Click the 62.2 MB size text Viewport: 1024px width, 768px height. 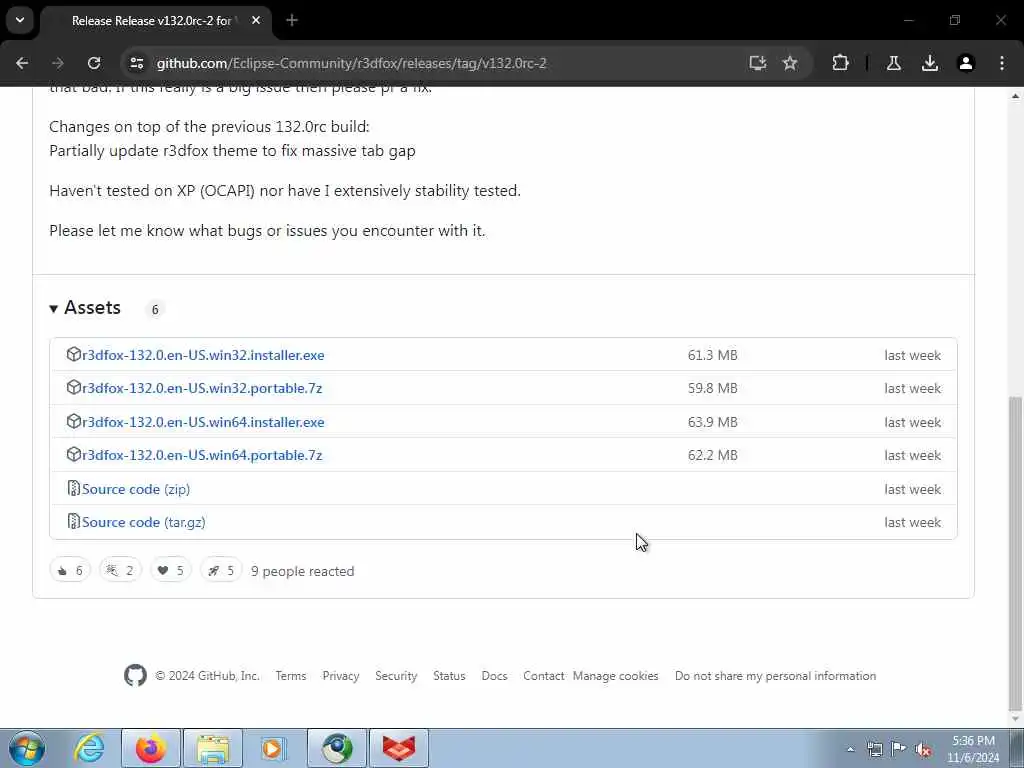[x=712, y=455]
